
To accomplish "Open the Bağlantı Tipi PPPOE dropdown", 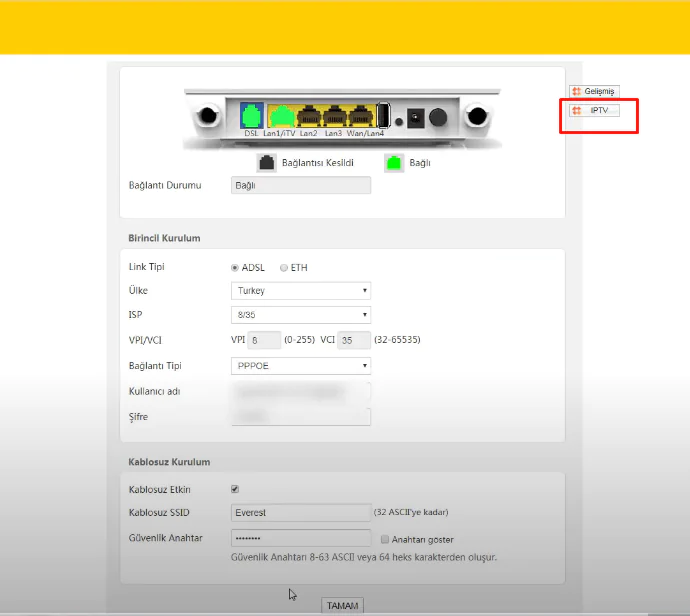I will coord(300,366).
